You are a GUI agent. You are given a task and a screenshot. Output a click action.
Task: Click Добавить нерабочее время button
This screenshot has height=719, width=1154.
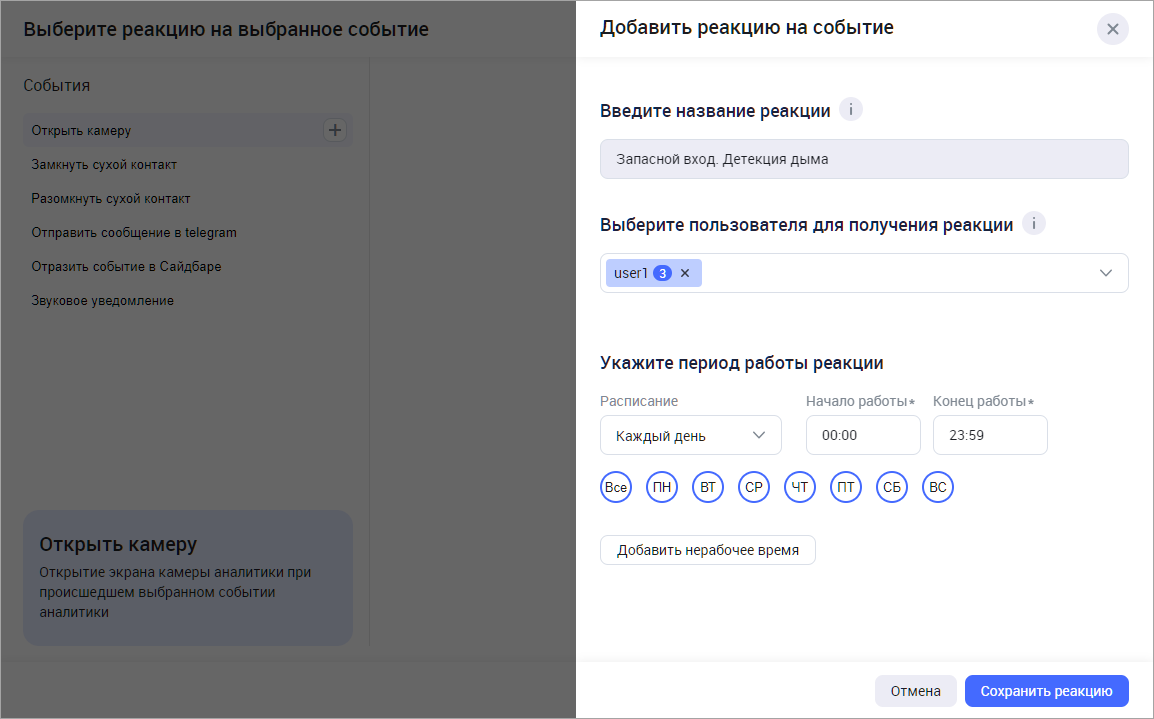(x=707, y=550)
